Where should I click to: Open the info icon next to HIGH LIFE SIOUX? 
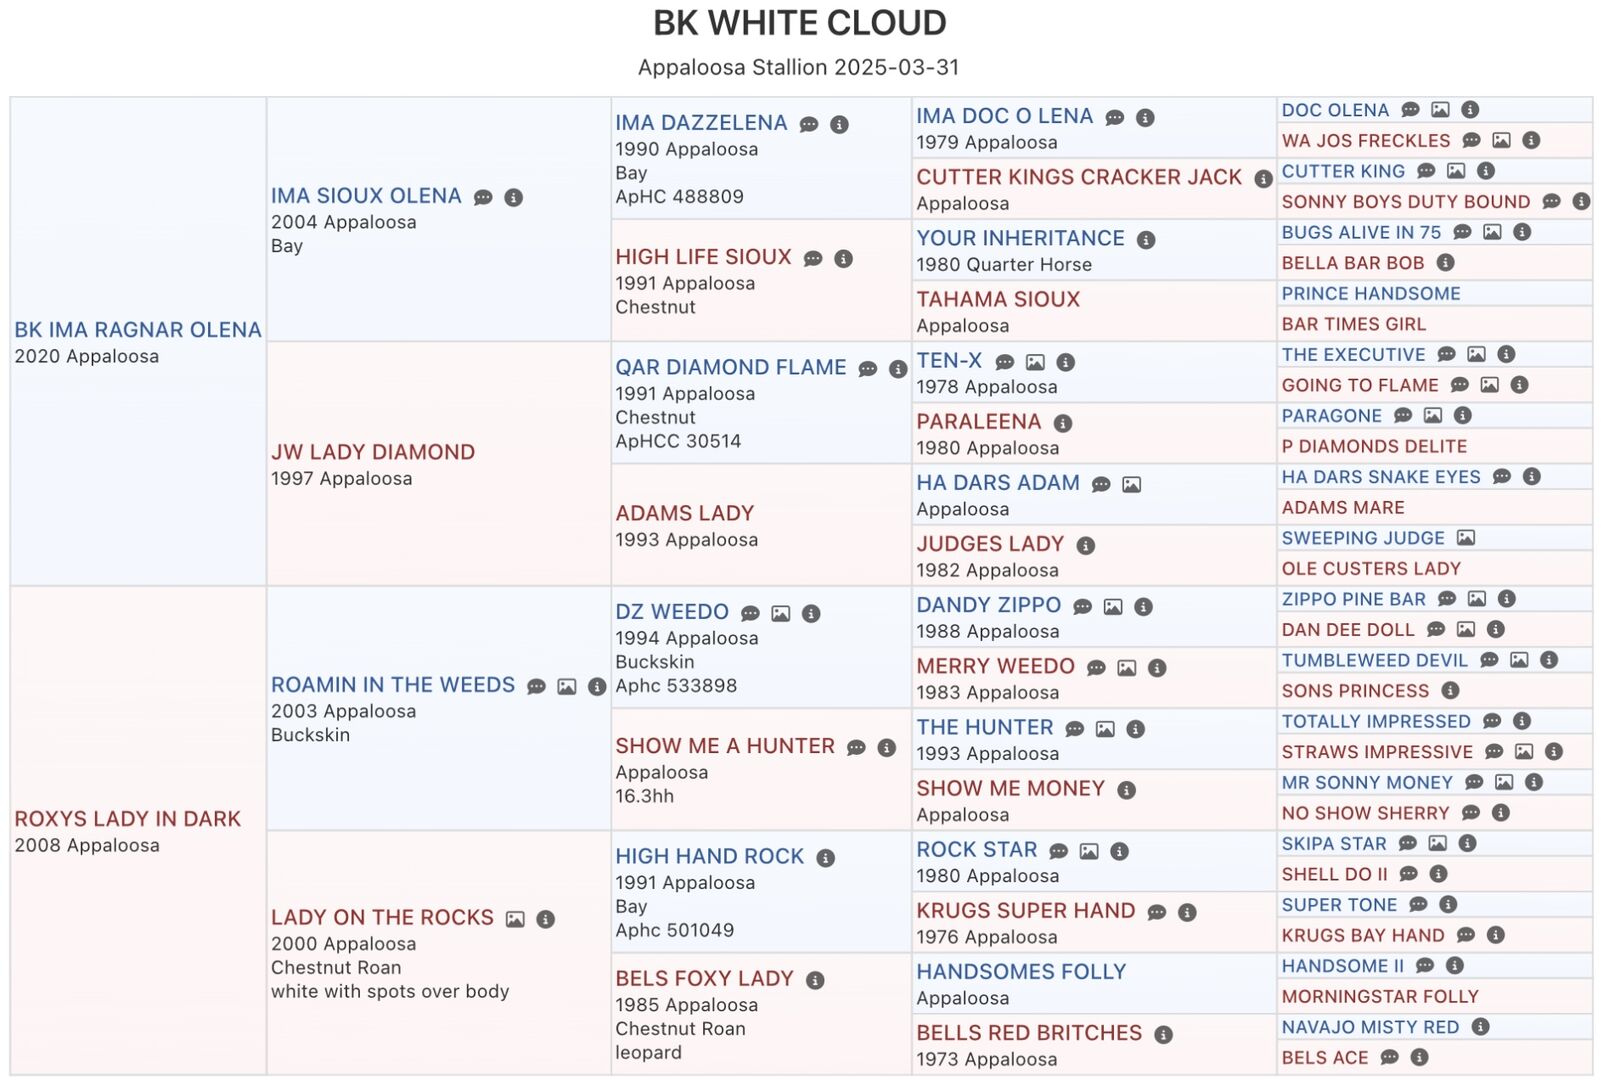pos(844,259)
